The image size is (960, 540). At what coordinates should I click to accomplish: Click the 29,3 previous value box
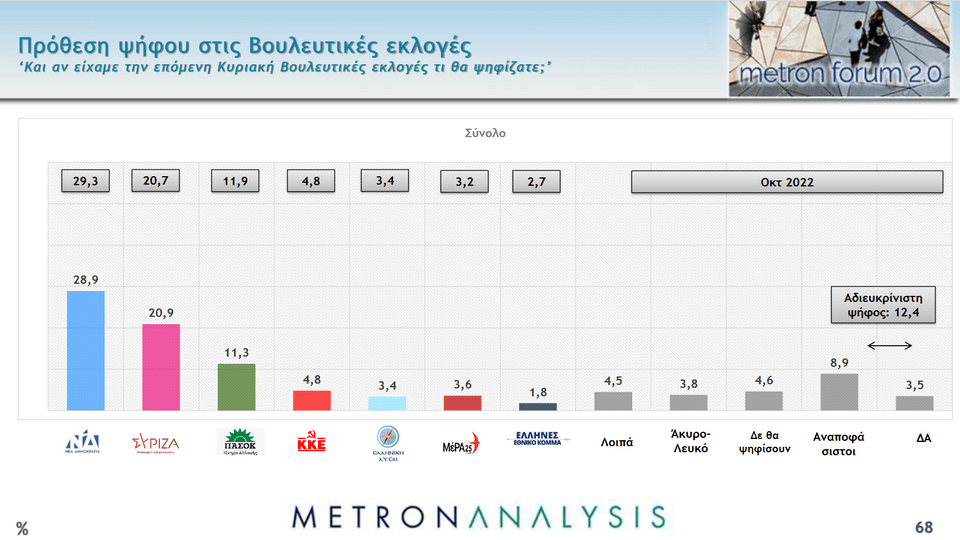86,181
